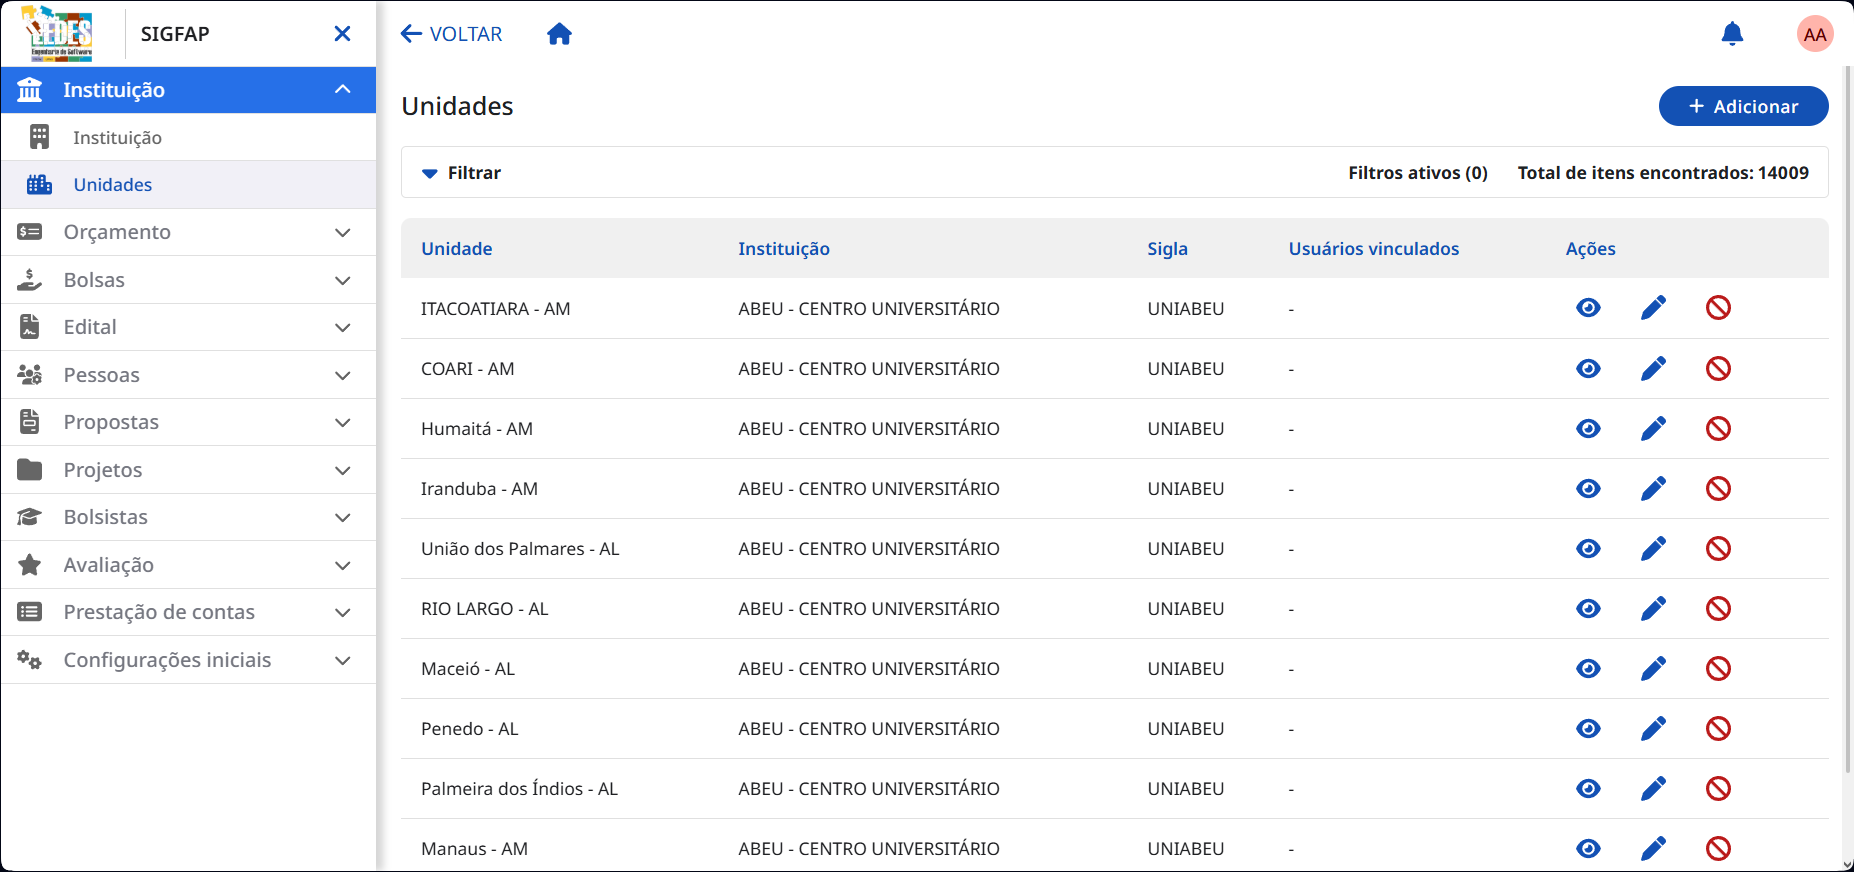Expand the Propostas menu
The width and height of the screenshot is (1854, 872).
(188, 422)
